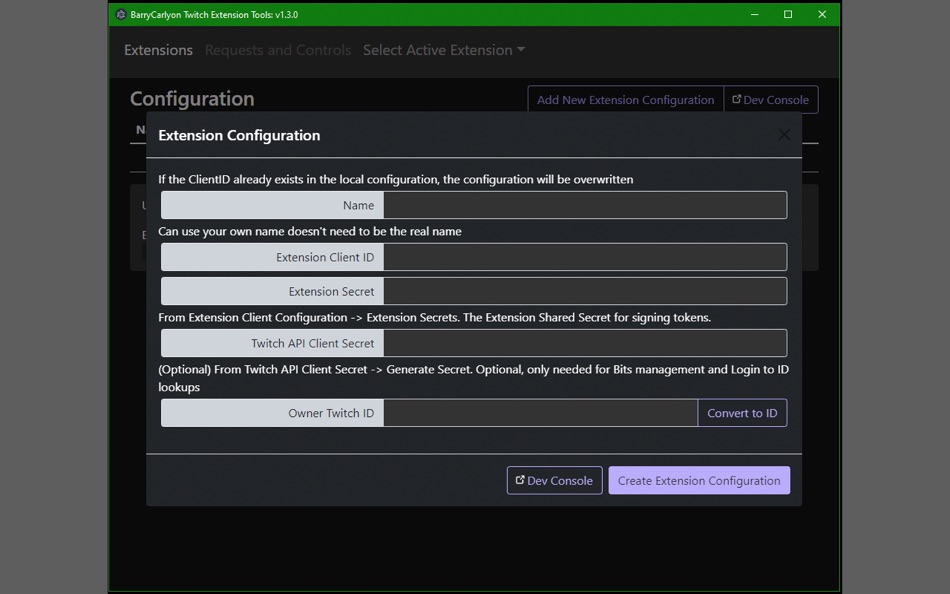The height and width of the screenshot is (594, 950).
Task: Minimize the Twitch Extension Tools window
Action: pos(754,15)
